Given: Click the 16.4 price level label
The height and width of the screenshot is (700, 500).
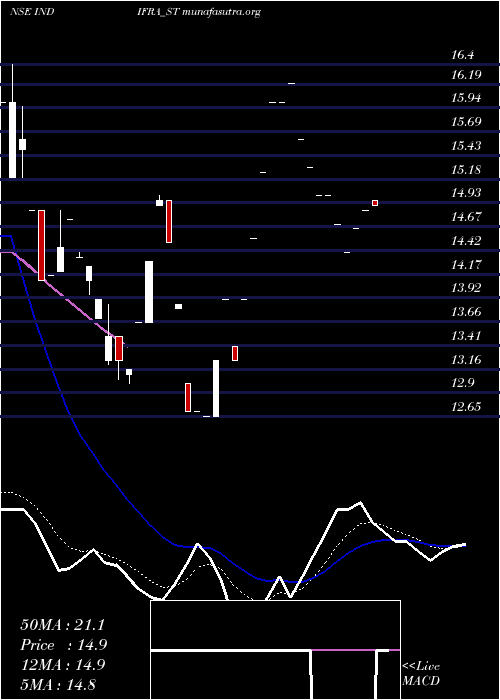Looking at the screenshot, I should [462, 55].
